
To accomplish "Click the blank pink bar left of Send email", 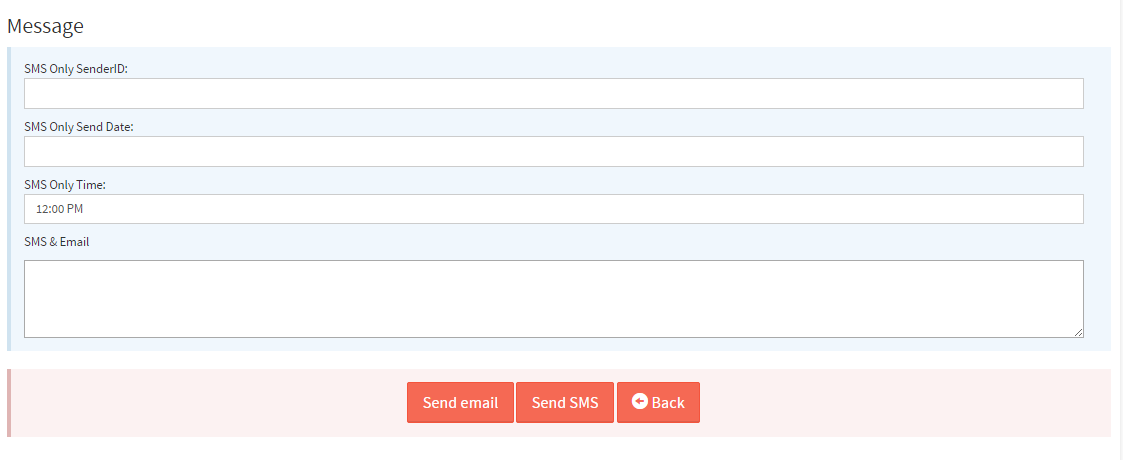I will [x=200, y=403].
